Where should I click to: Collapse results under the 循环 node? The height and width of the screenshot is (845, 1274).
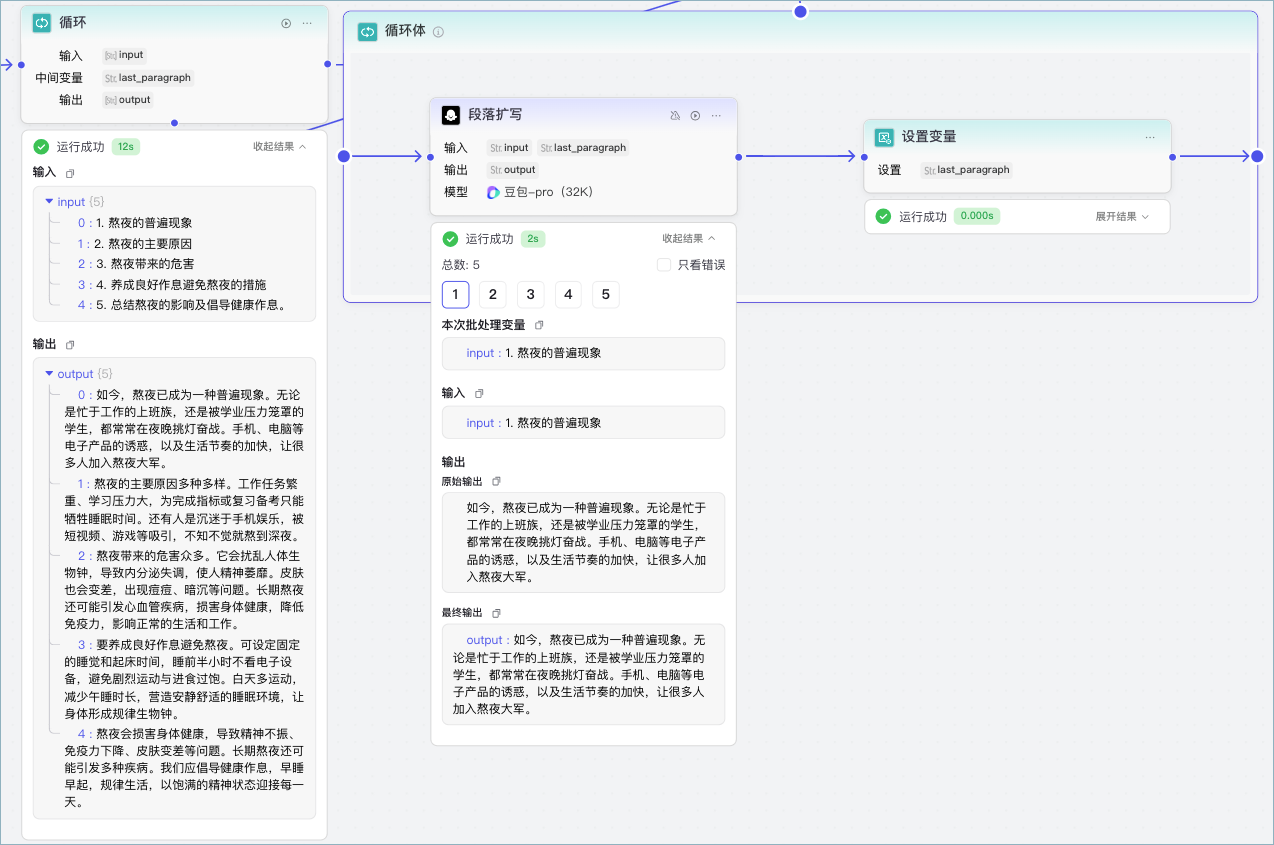click(279, 146)
